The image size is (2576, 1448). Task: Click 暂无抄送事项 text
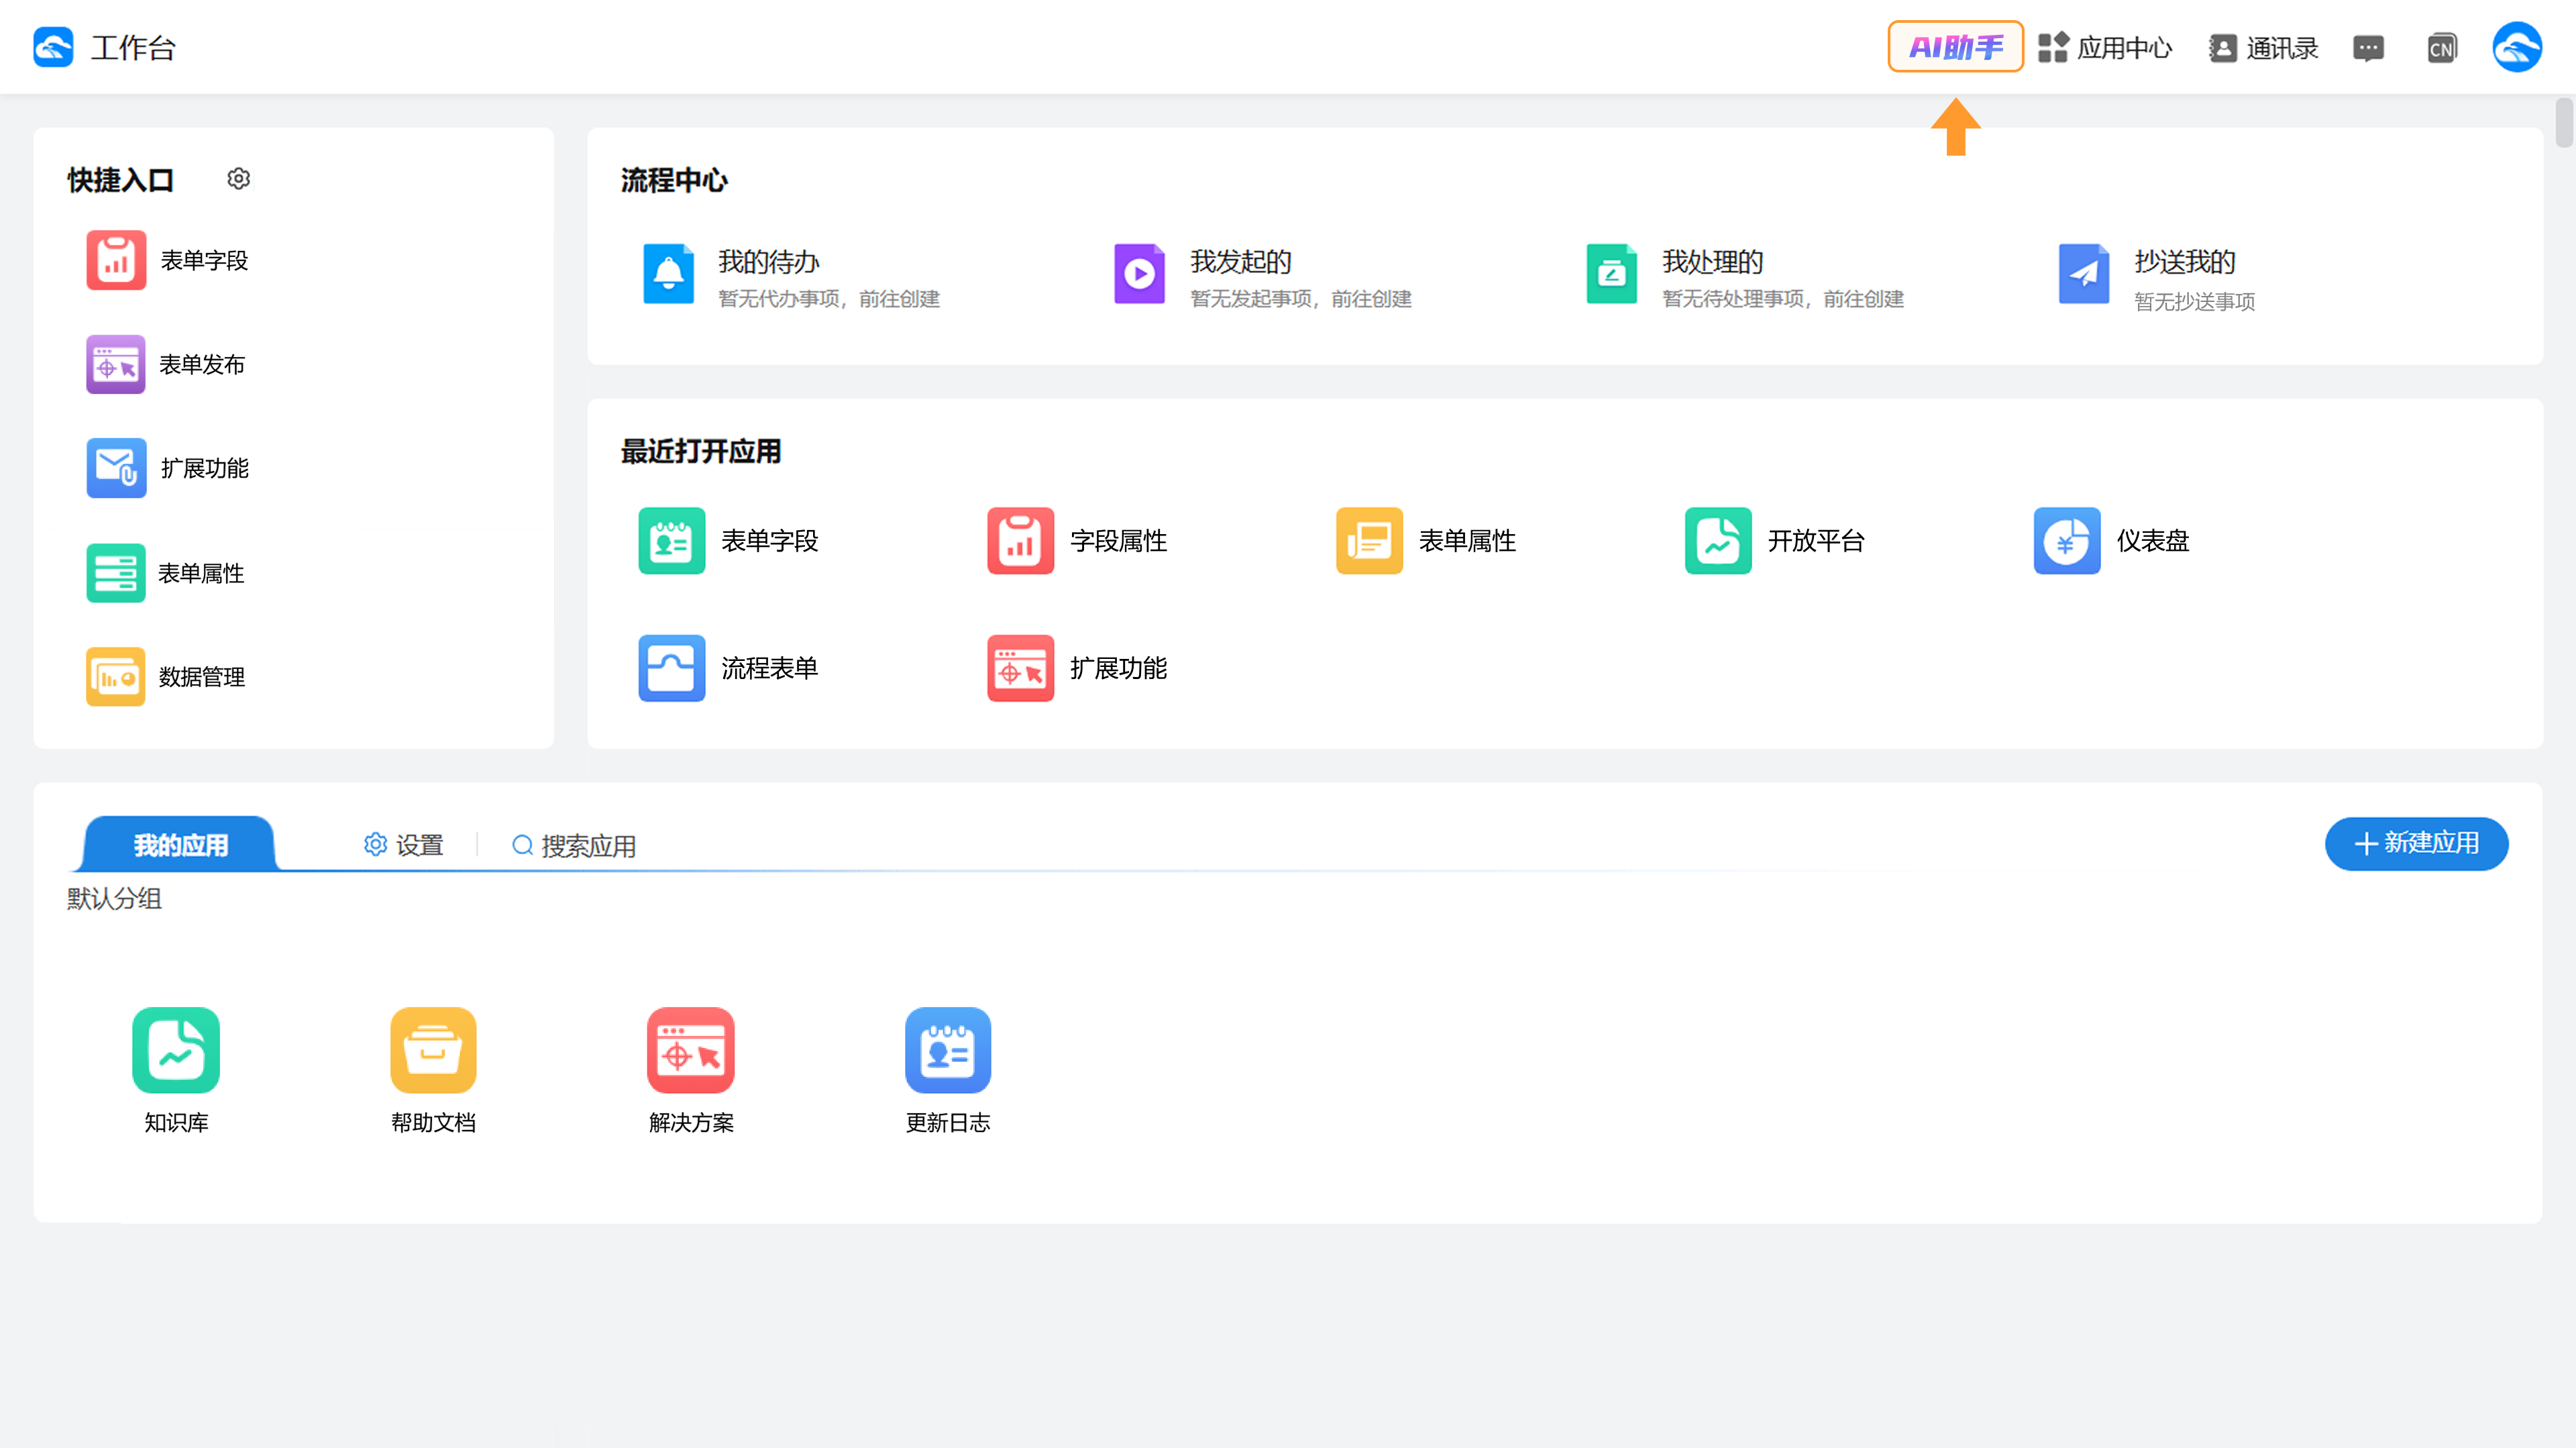click(x=2195, y=302)
